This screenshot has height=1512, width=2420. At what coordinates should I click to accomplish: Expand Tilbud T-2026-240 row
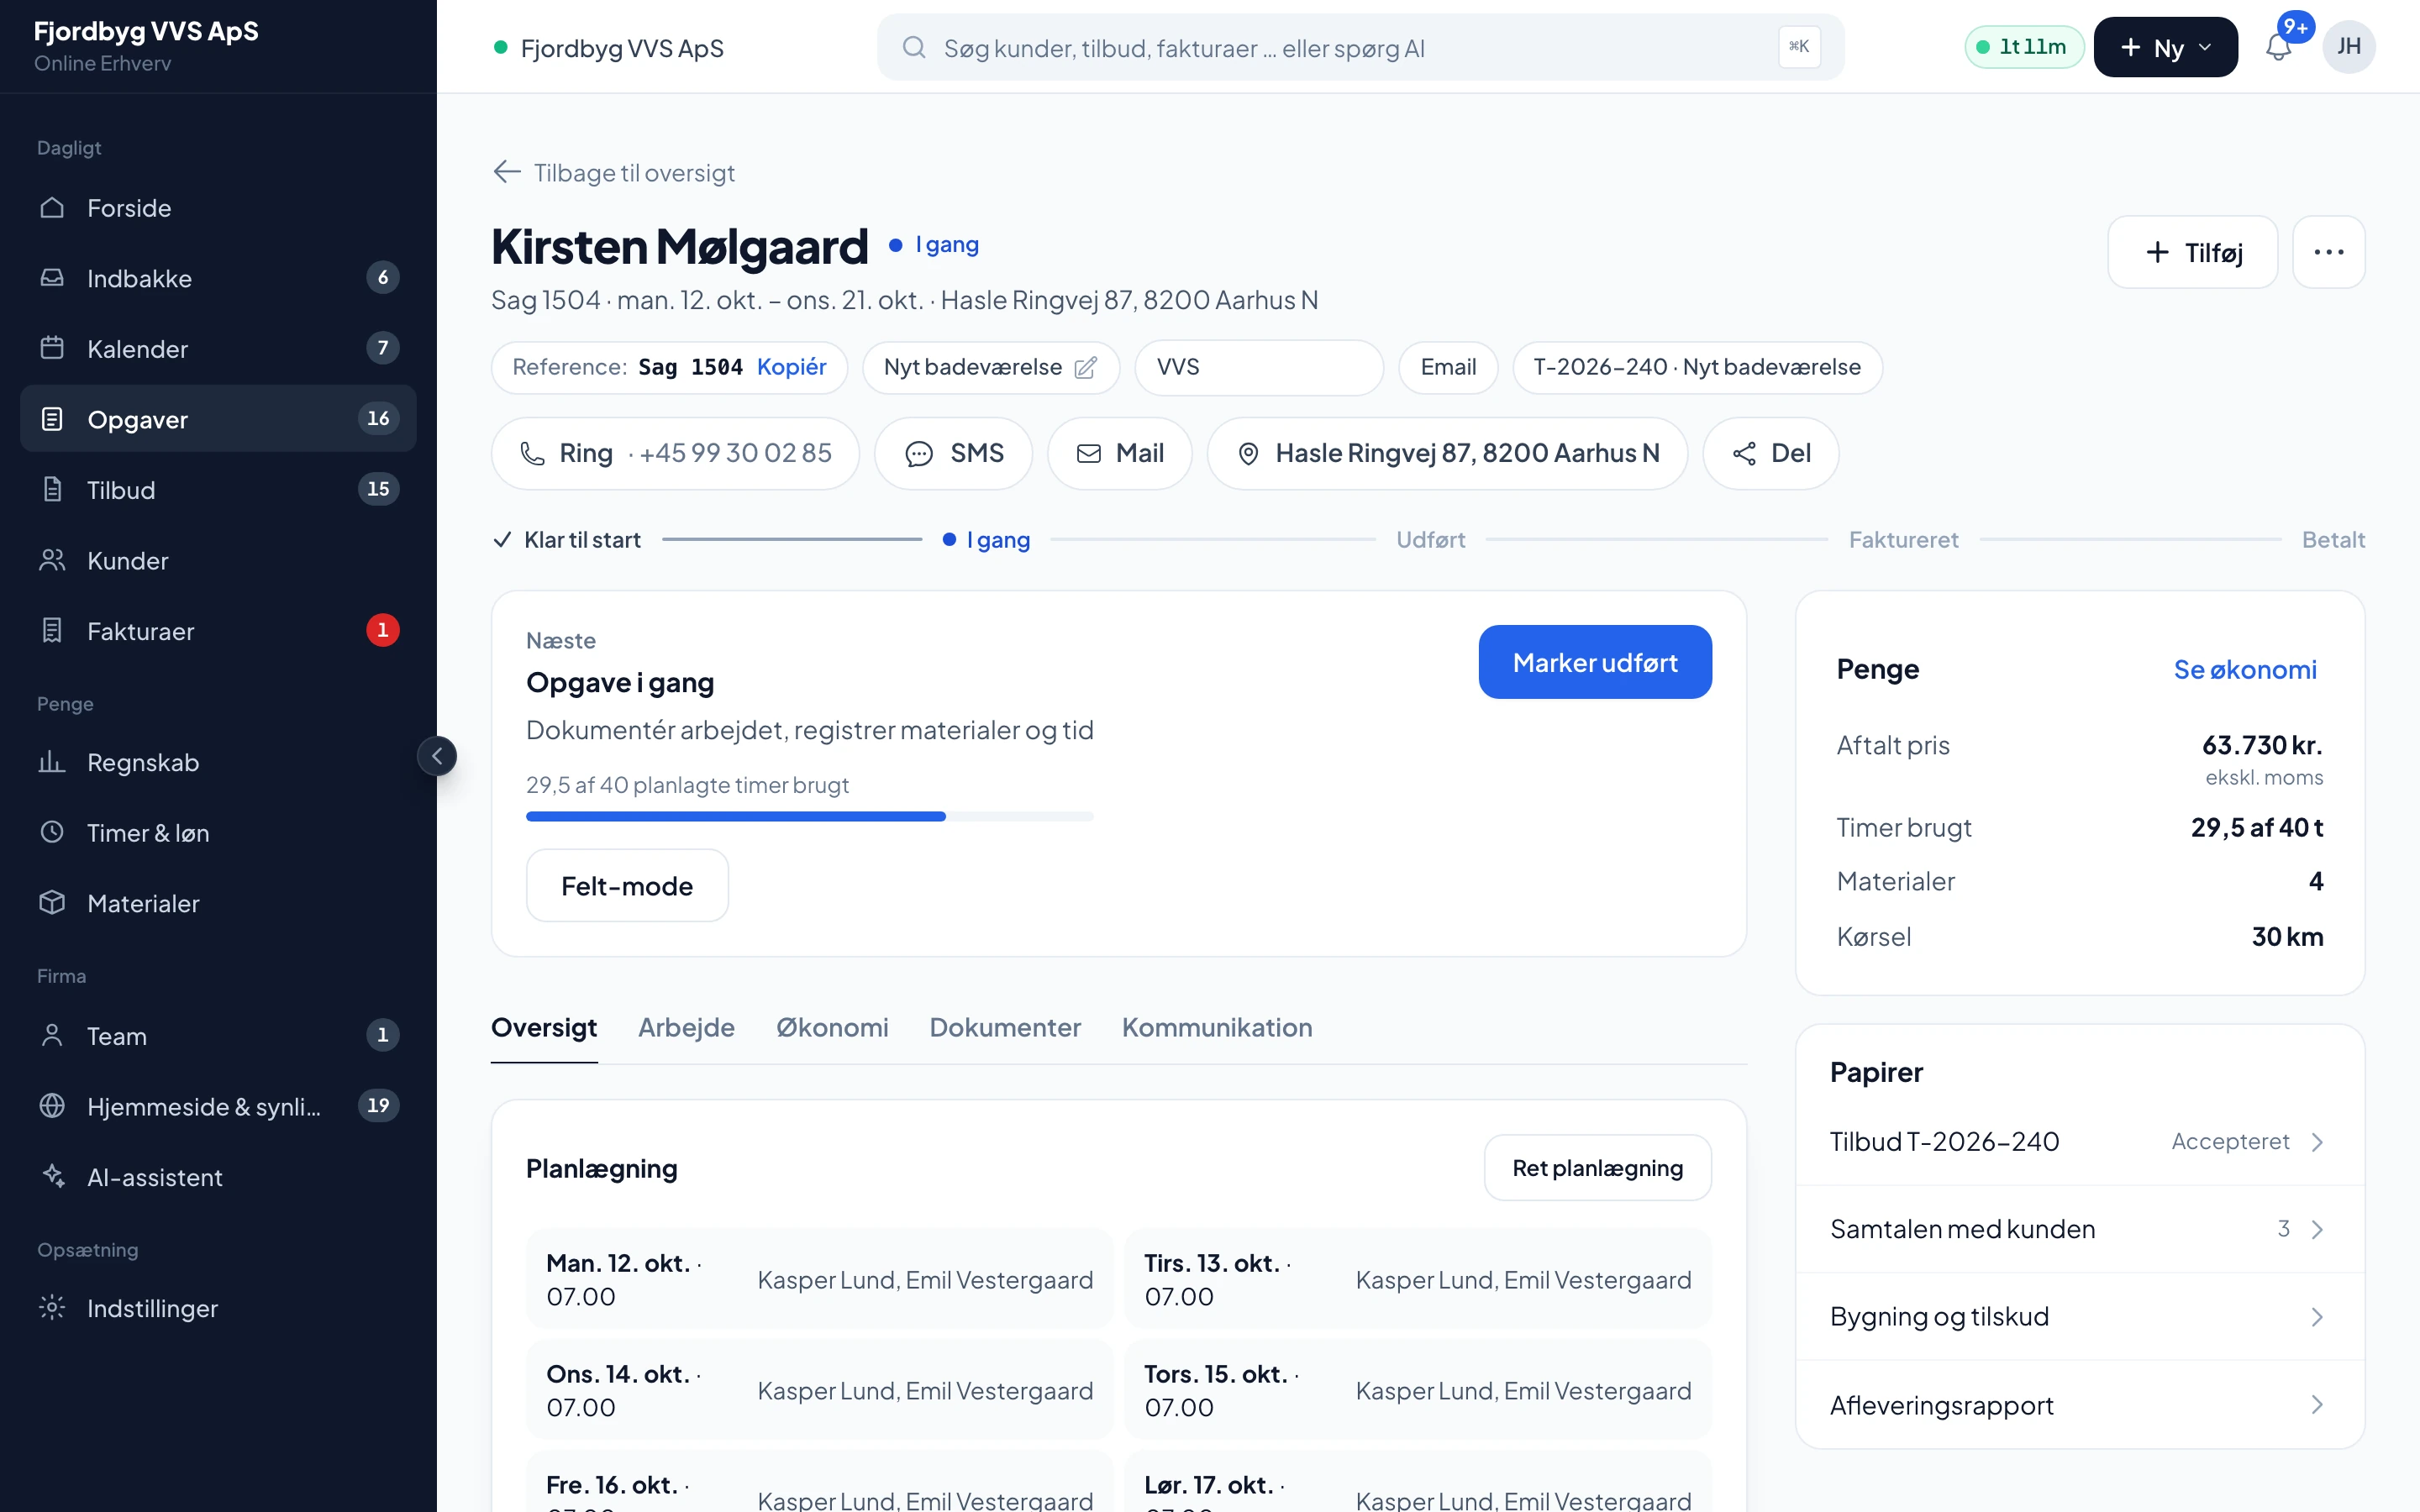click(x=2079, y=1142)
